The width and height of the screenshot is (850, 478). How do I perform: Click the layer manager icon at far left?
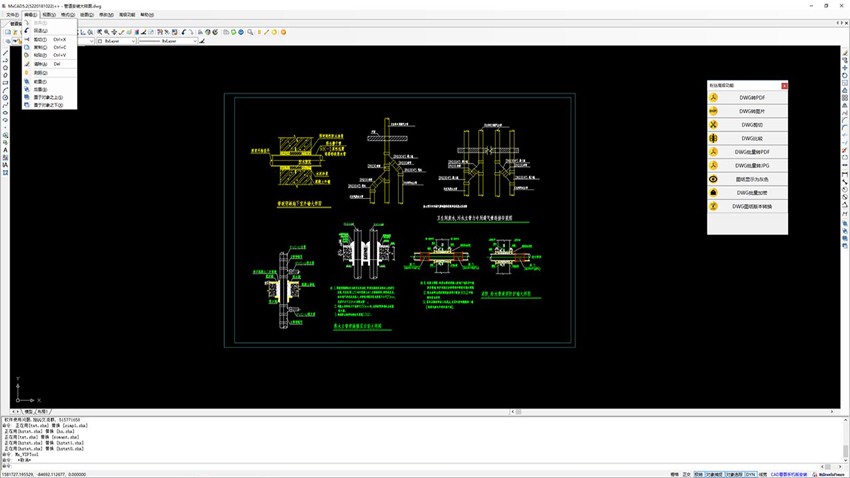(8, 41)
